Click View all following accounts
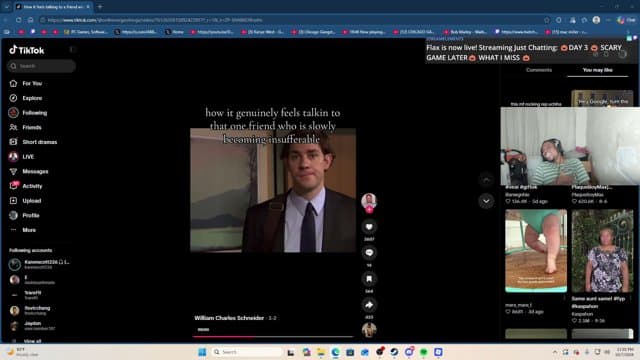The image size is (640, 360). (x=32, y=341)
